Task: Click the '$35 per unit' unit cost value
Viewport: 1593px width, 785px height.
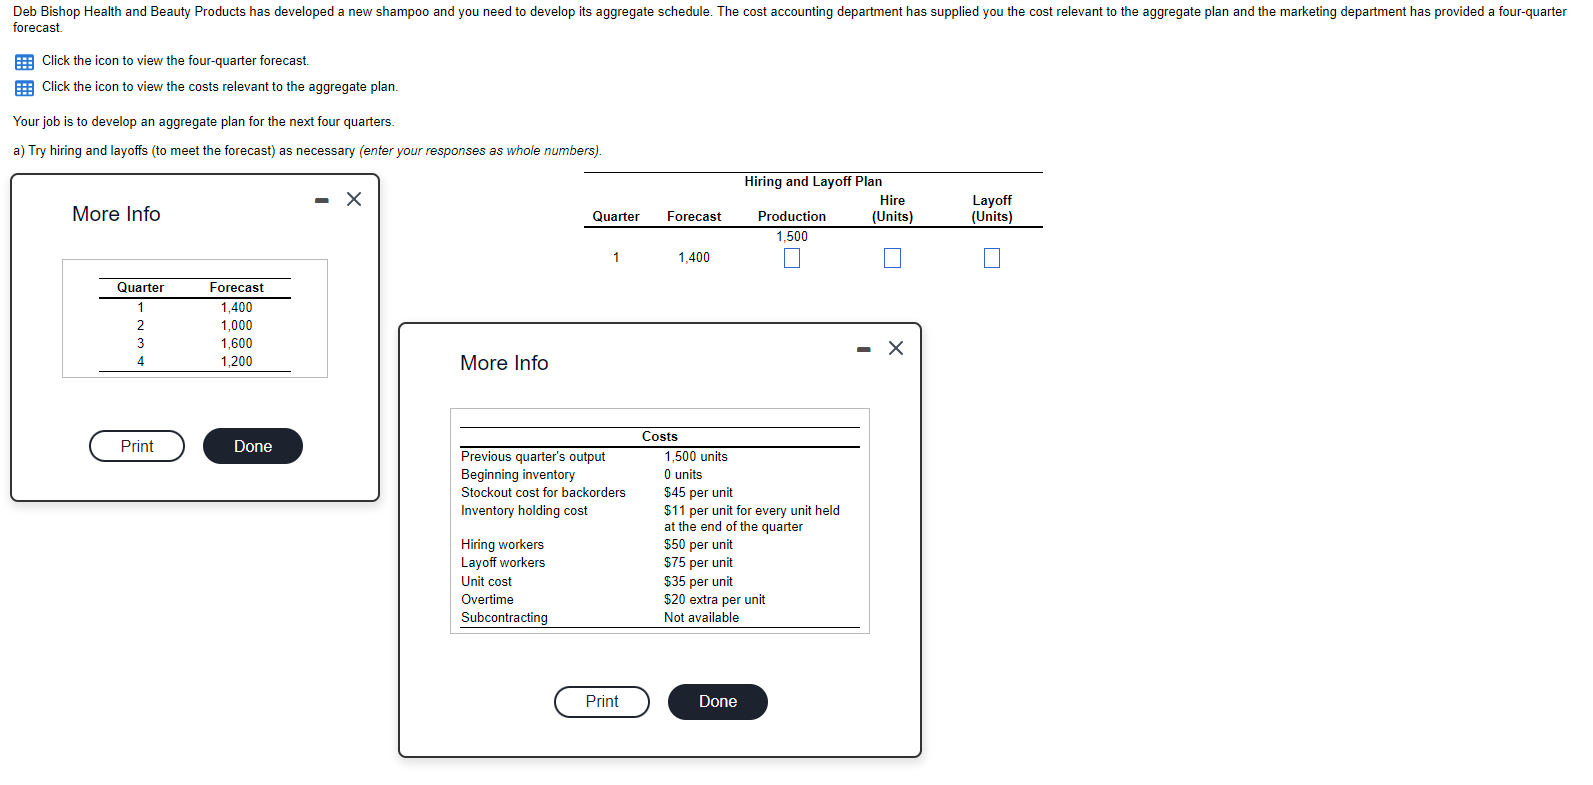Action: pyautogui.click(x=698, y=582)
